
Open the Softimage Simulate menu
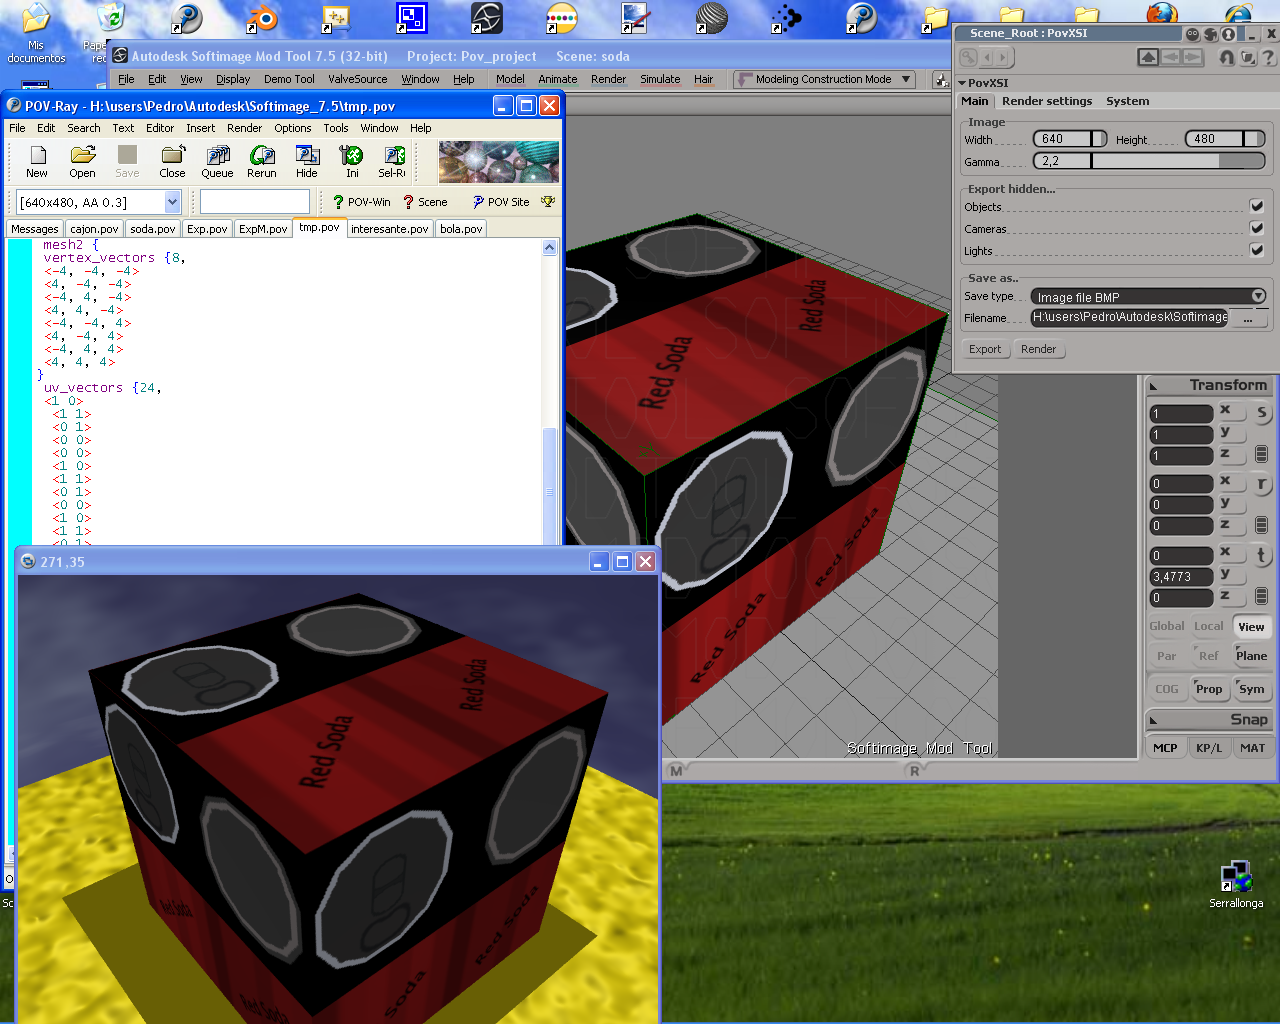(x=660, y=79)
